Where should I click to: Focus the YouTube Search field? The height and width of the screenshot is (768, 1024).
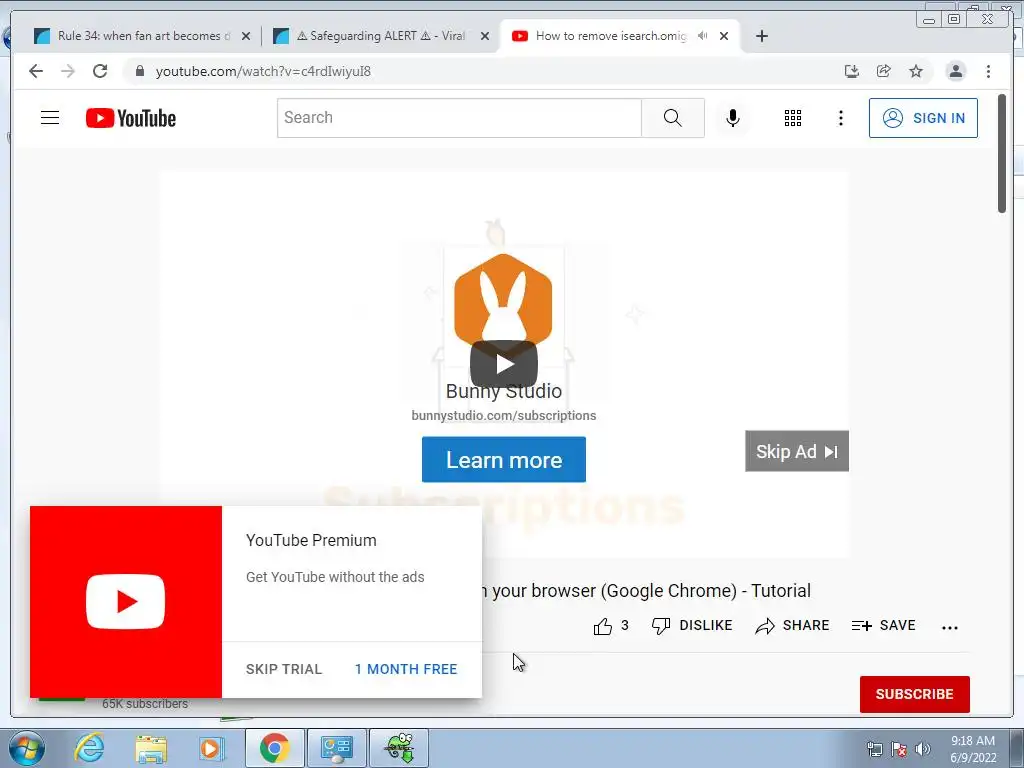pyautogui.click(x=459, y=118)
